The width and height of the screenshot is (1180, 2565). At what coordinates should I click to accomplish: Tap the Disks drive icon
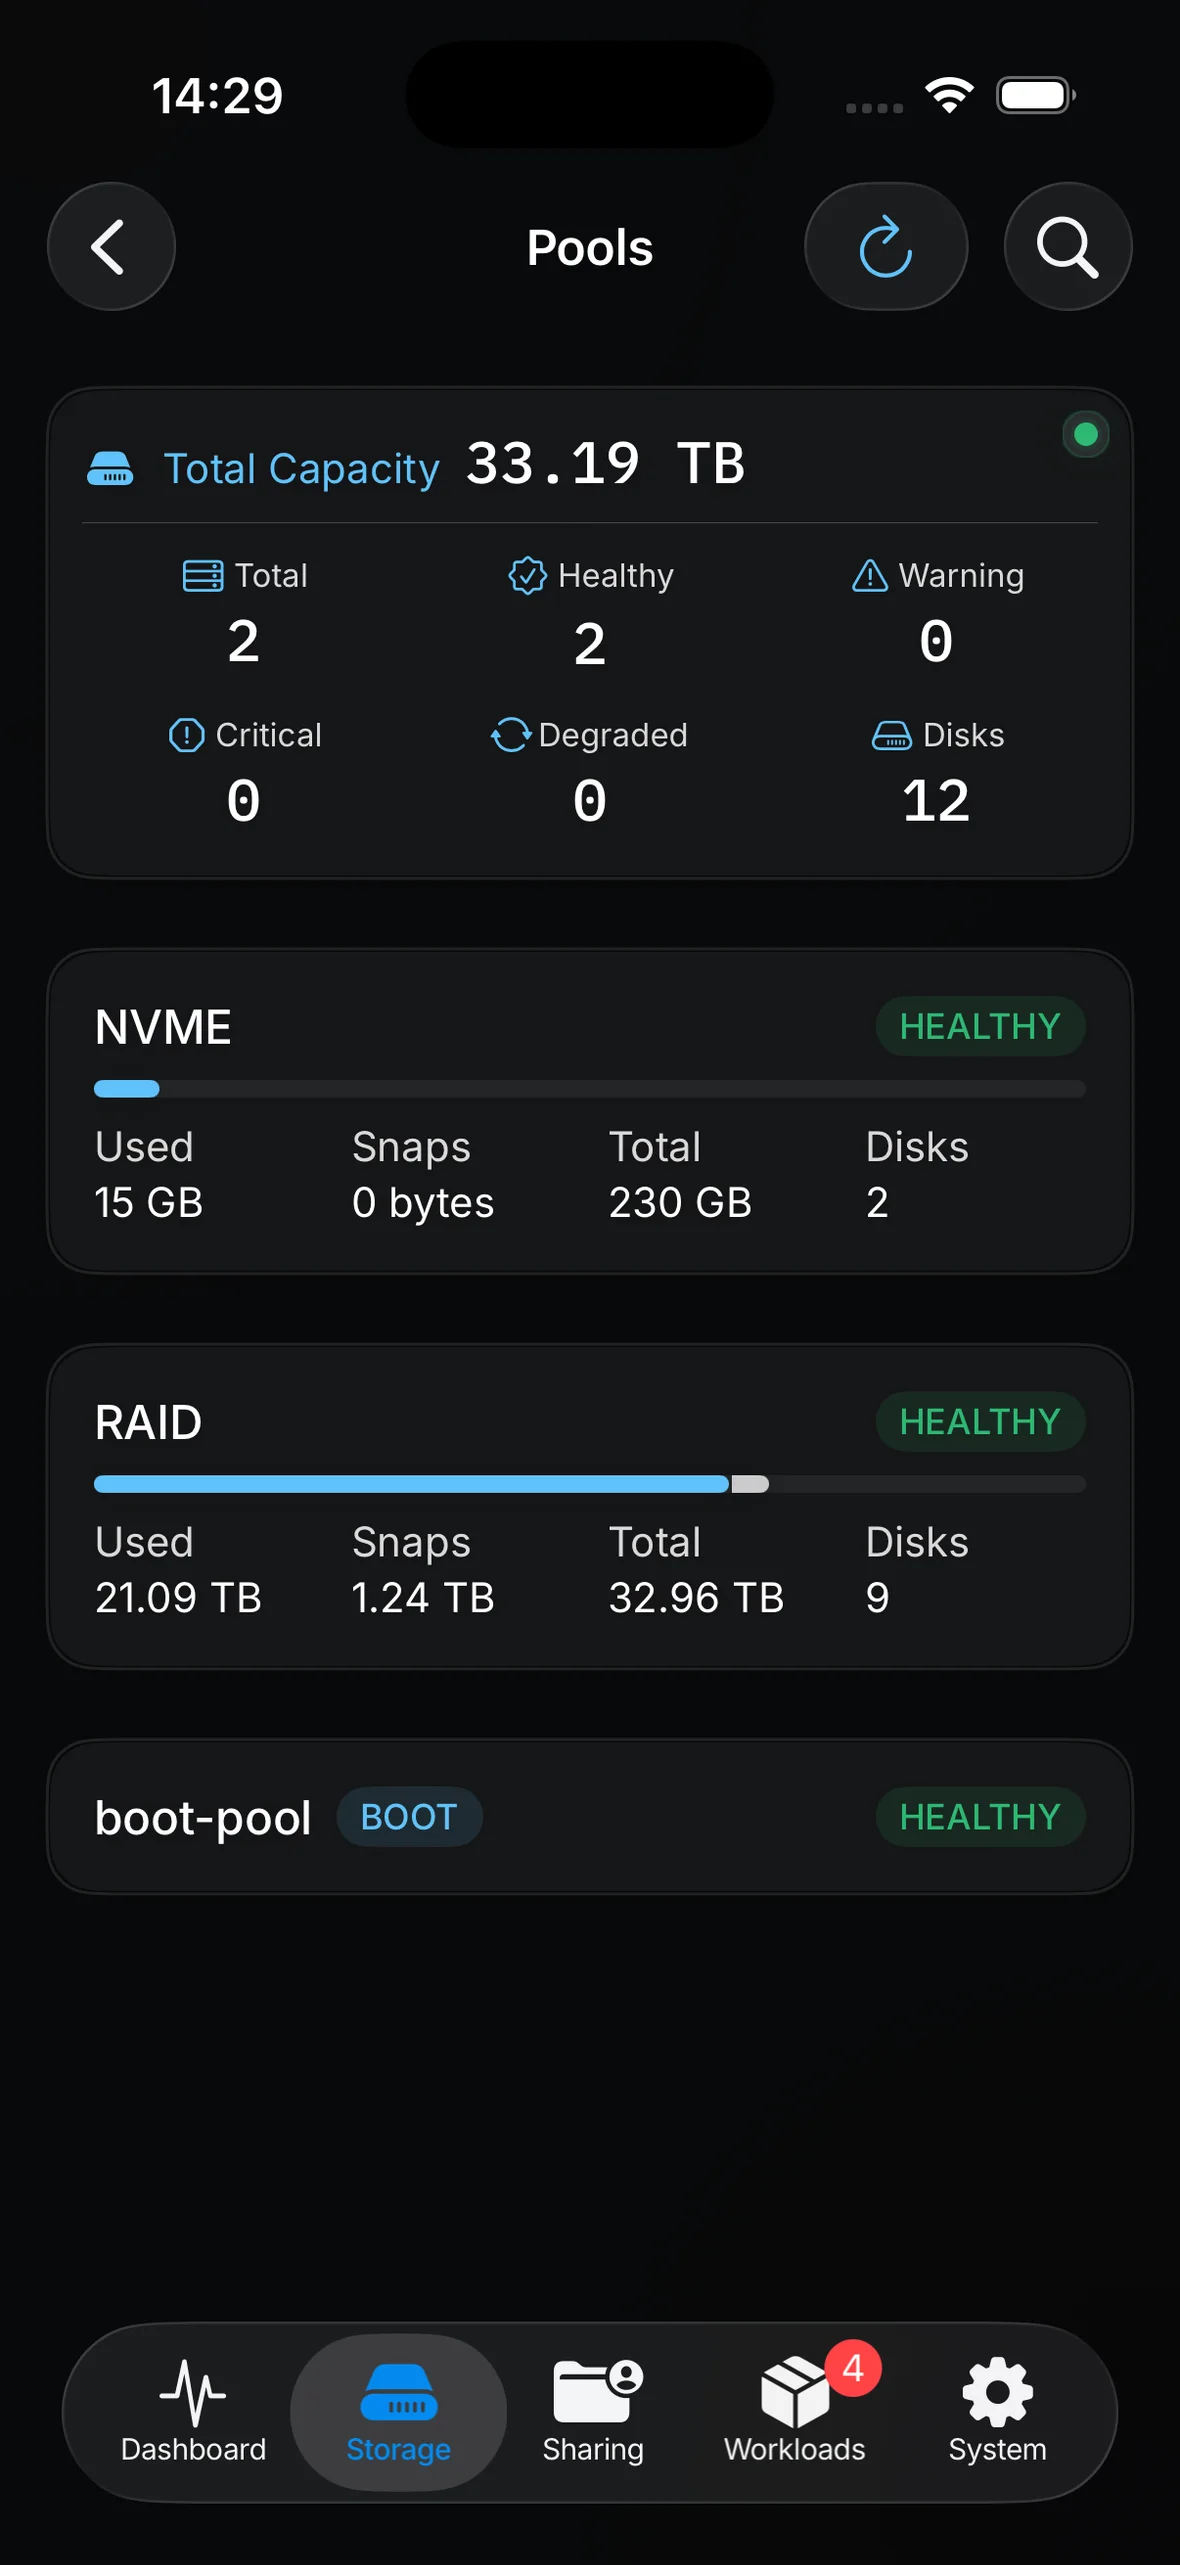point(892,736)
